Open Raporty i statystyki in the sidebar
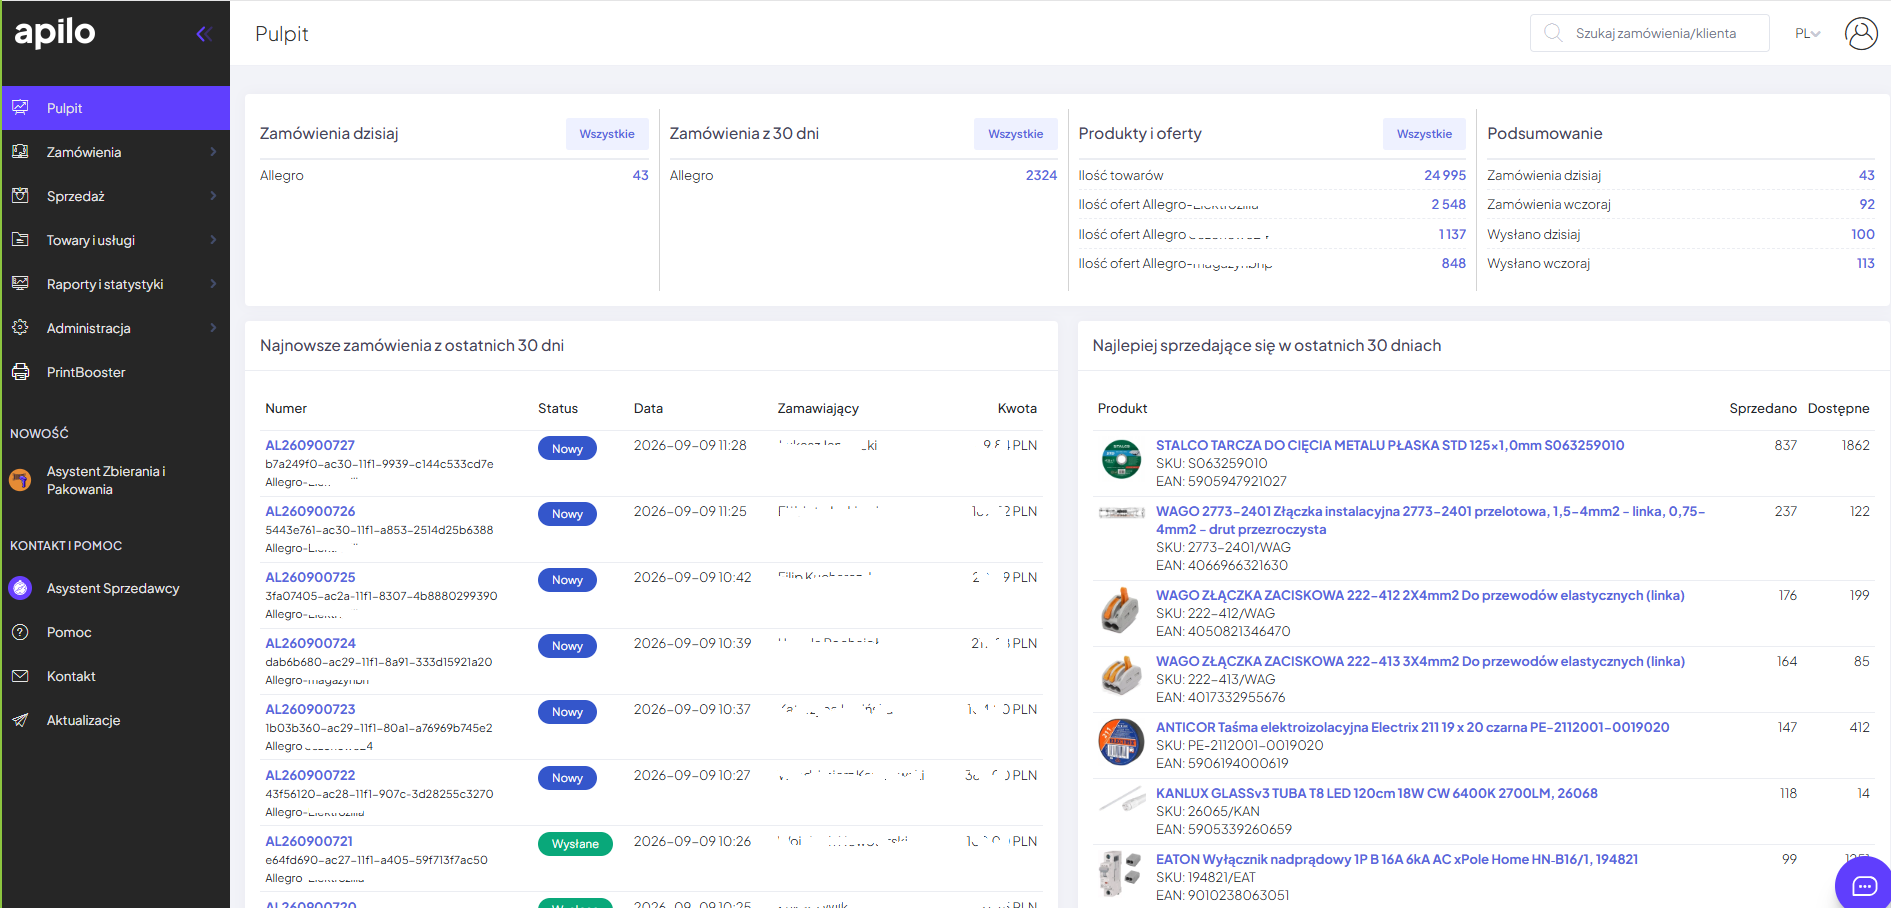Screen dimensions: 1891x908 pyautogui.click(x=116, y=284)
